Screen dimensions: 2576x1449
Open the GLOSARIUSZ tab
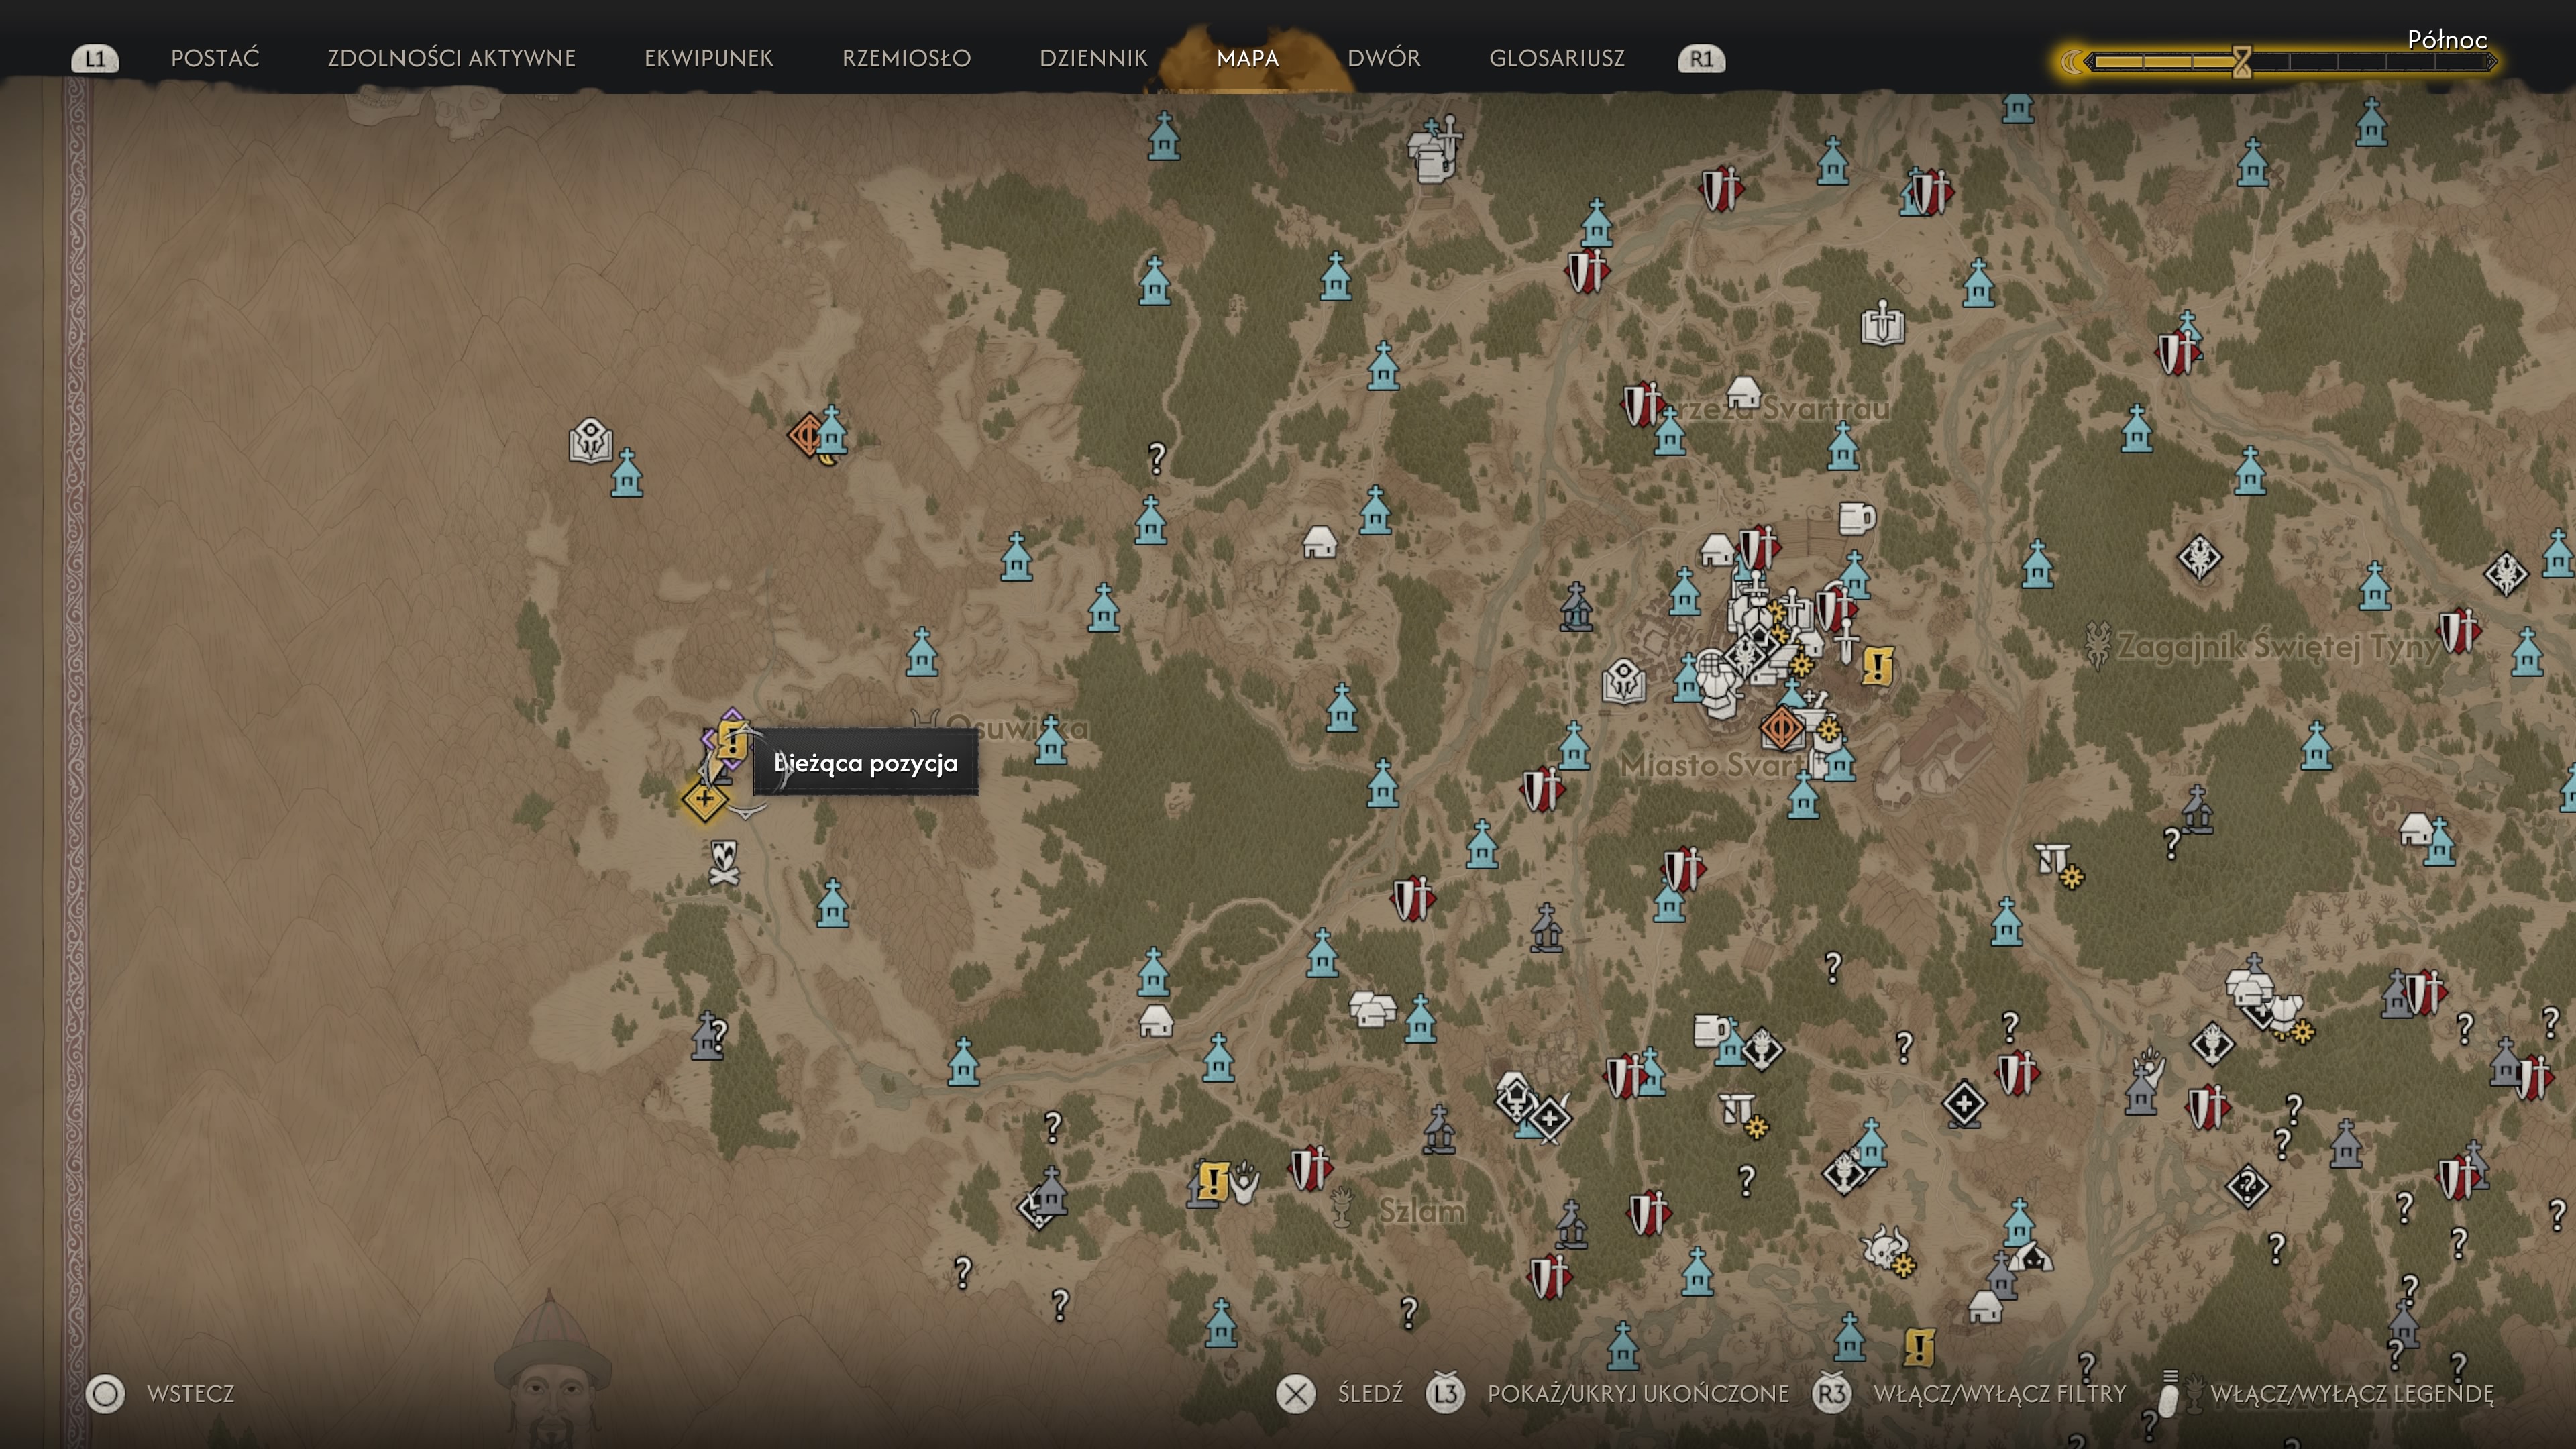click(x=1557, y=58)
